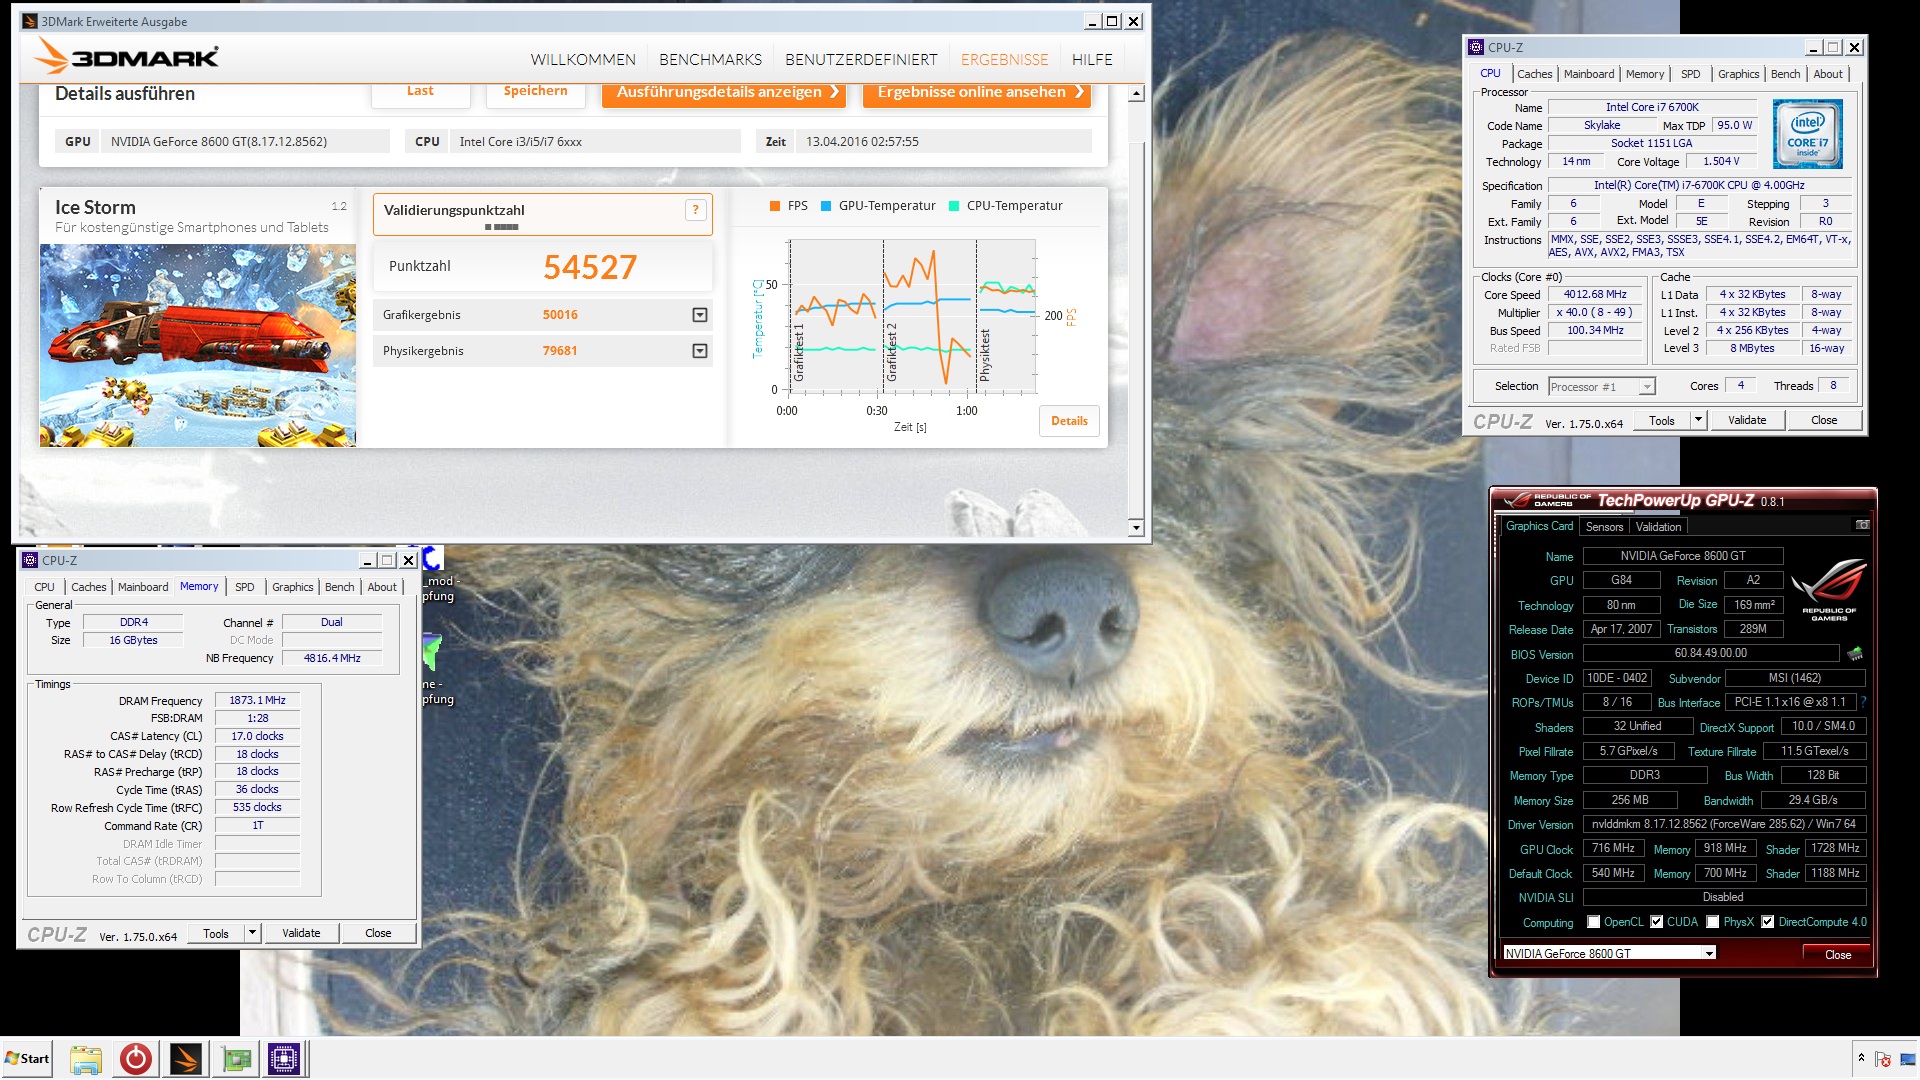
Task: Click the Start button
Action: click(27, 1059)
